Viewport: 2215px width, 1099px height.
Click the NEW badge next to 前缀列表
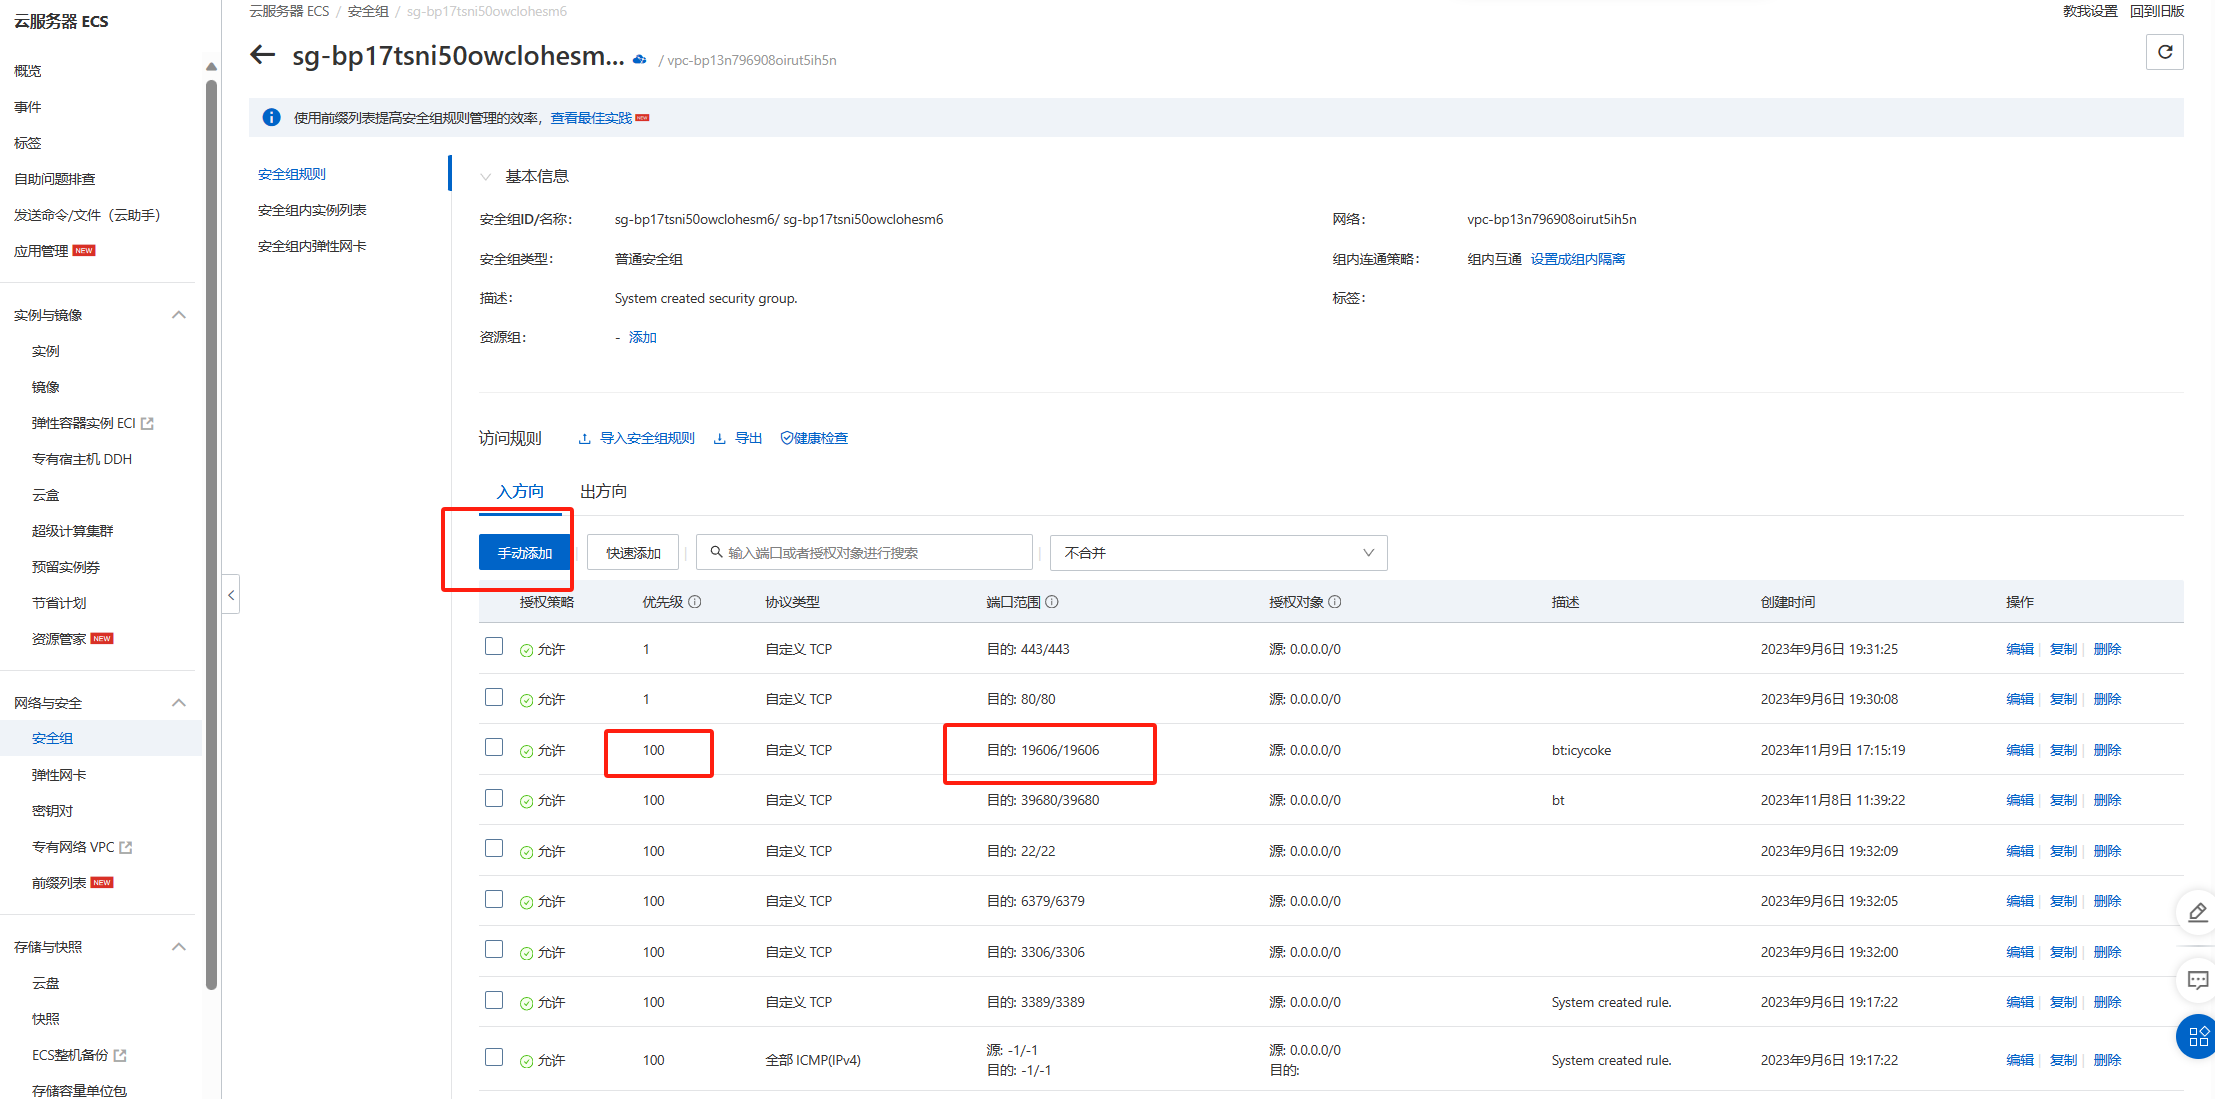(x=102, y=882)
